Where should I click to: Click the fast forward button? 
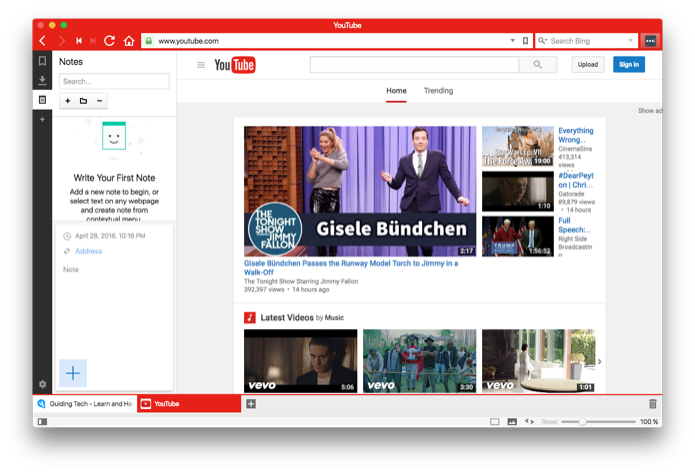93,41
